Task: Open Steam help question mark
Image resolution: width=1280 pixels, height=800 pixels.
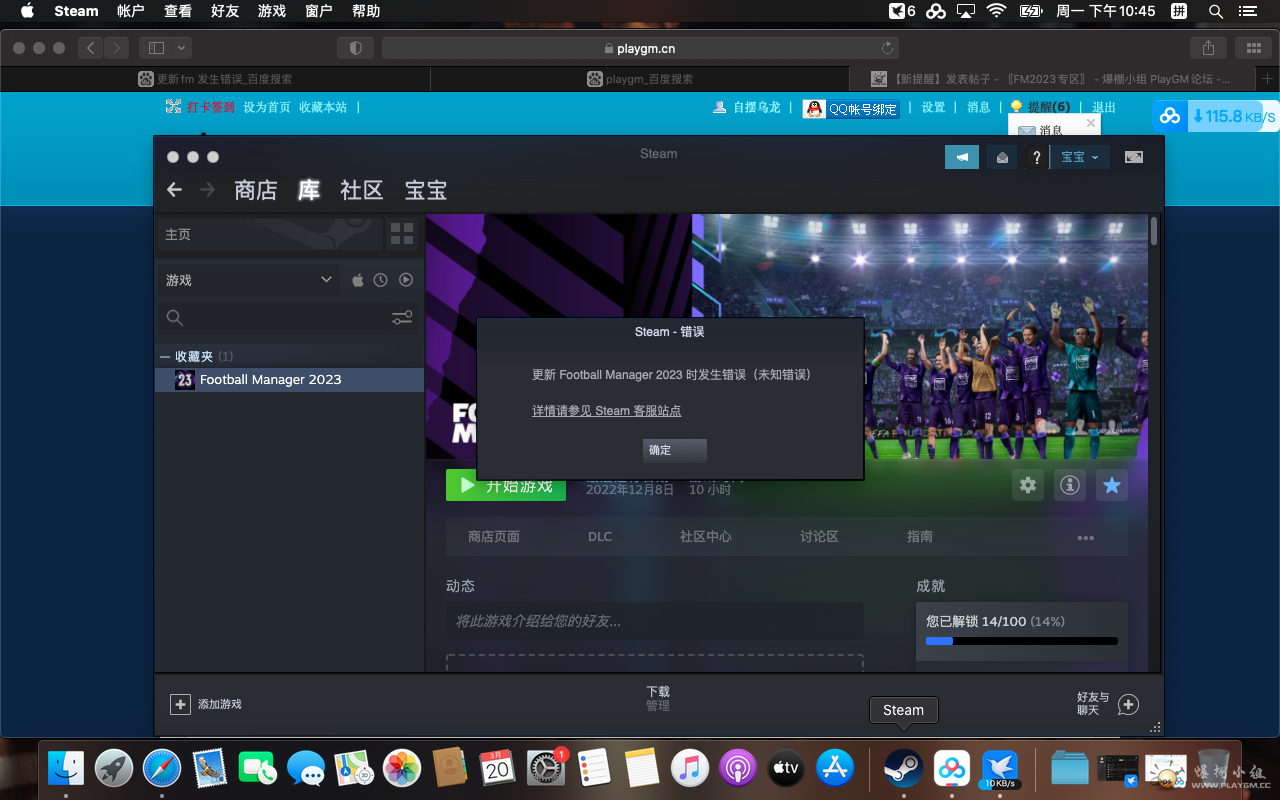Action: [1037, 157]
